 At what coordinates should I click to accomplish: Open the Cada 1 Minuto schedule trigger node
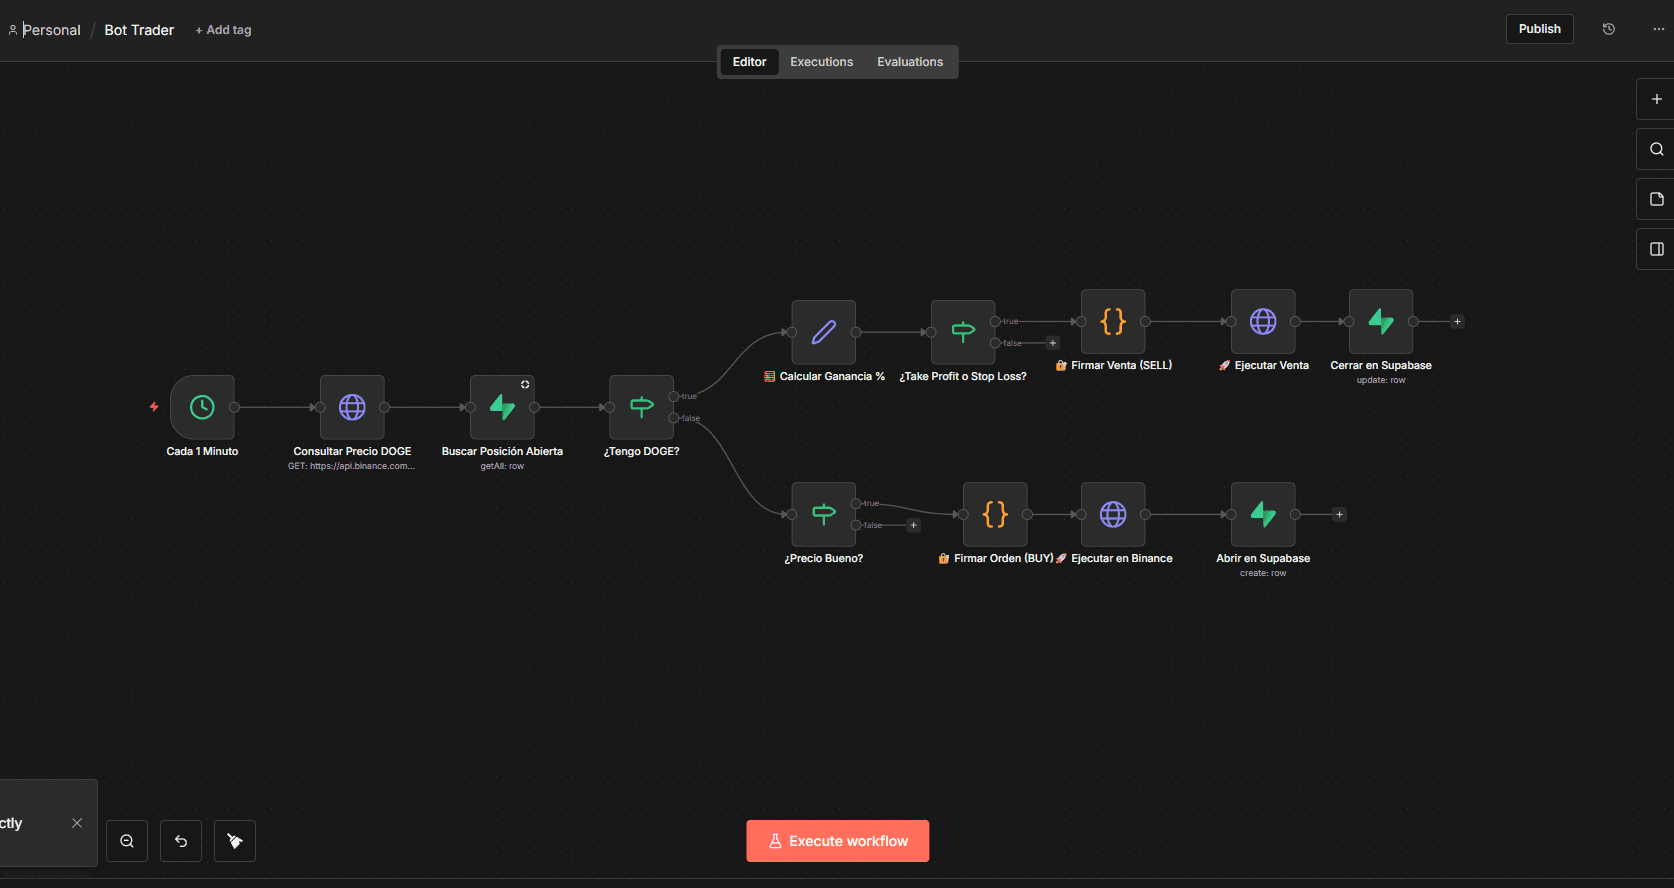click(x=202, y=407)
